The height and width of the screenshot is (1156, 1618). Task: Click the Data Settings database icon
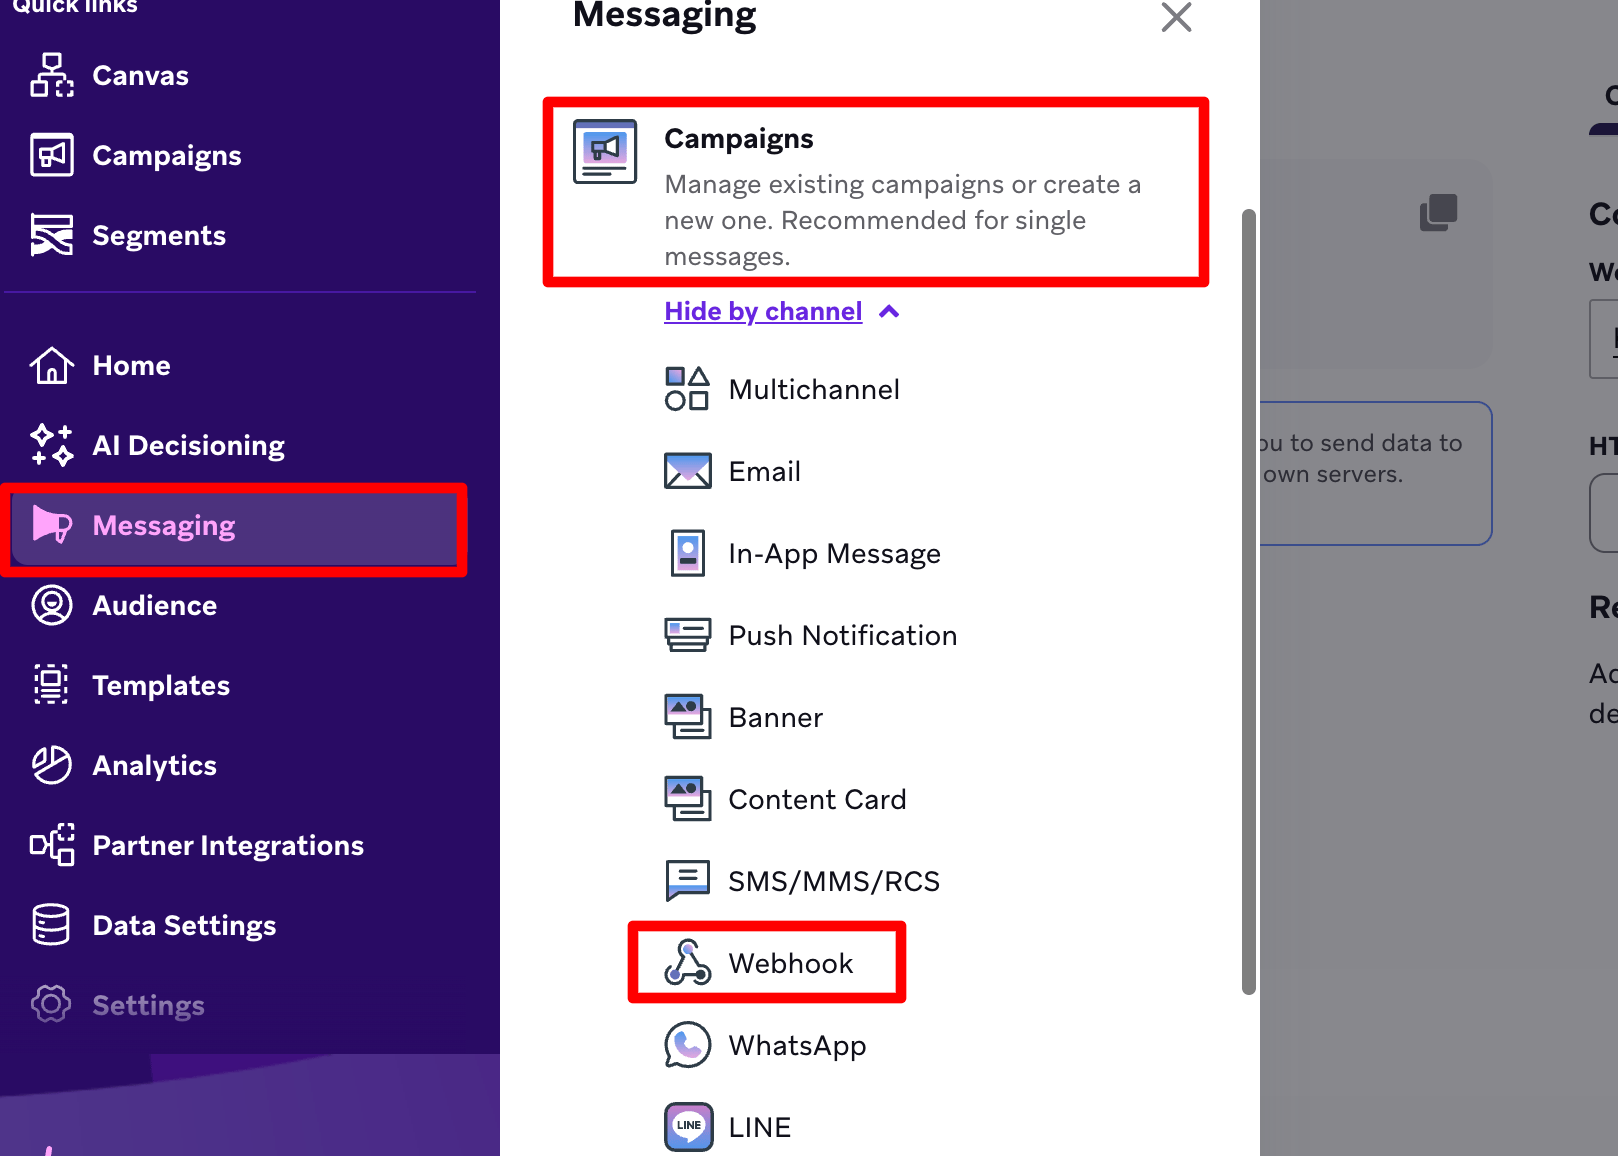click(x=52, y=925)
